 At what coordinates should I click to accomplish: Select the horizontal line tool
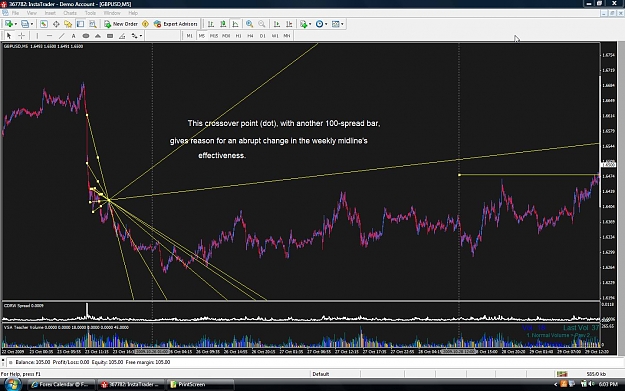[49, 36]
